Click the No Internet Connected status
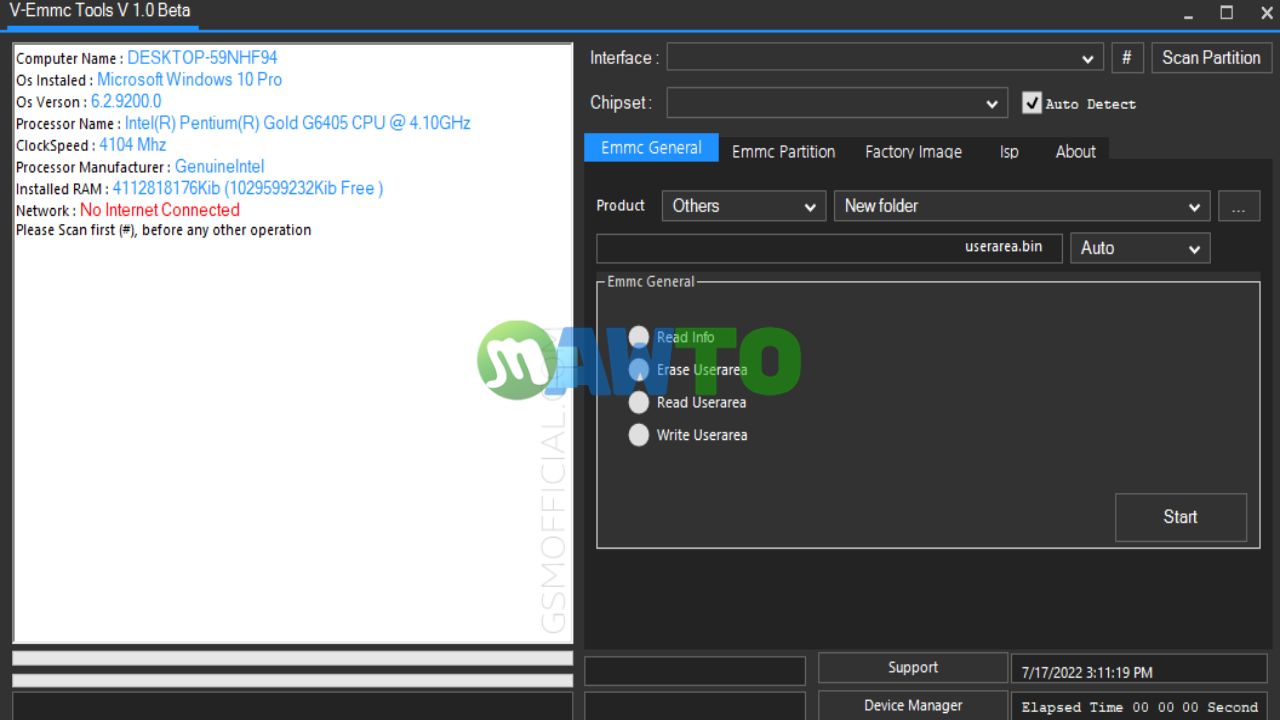This screenshot has height=720, width=1280. click(160, 210)
